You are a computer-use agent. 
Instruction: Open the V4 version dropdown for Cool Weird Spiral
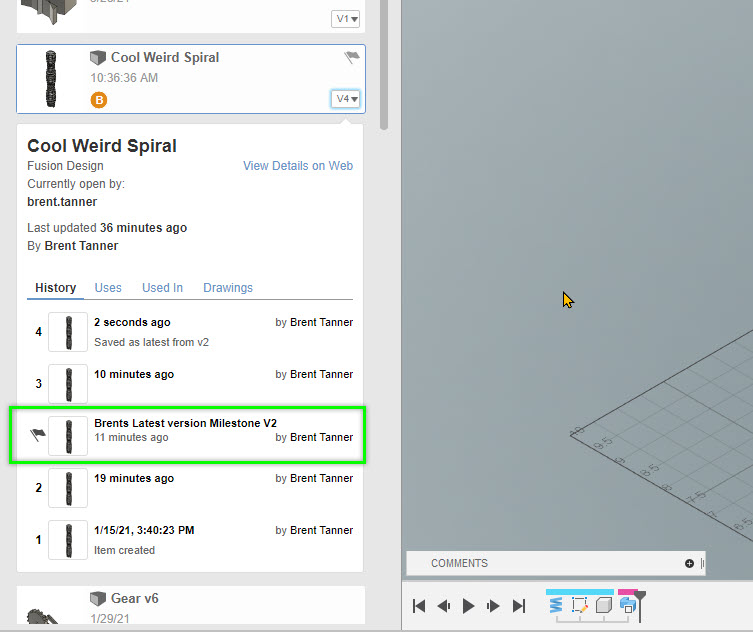[x=345, y=99]
